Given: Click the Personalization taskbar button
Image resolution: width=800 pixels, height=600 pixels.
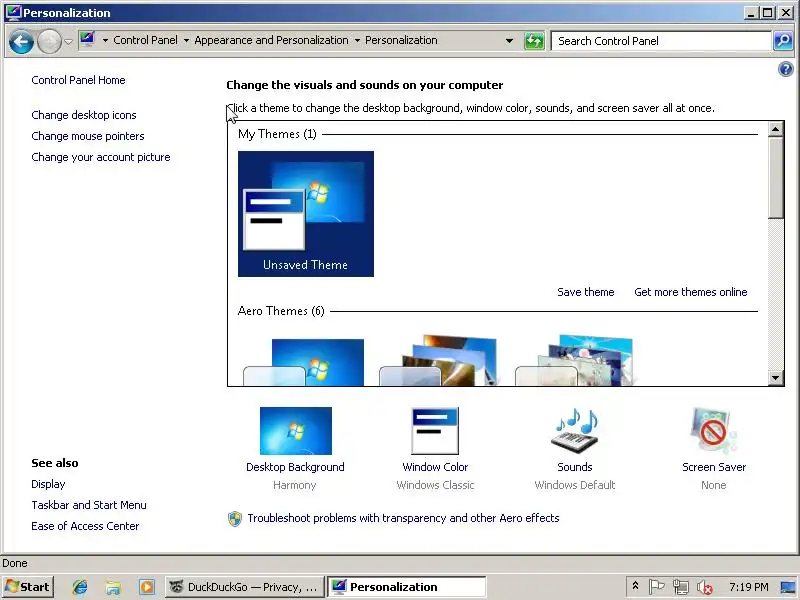Looking at the screenshot, I should [407, 587].
